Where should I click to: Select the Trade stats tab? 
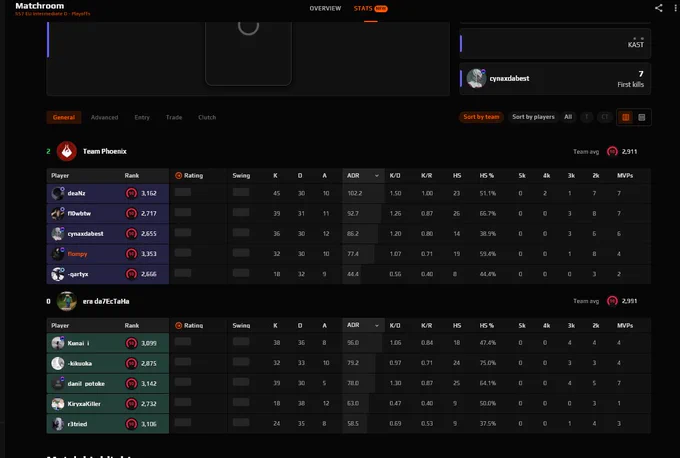[174, 117]
